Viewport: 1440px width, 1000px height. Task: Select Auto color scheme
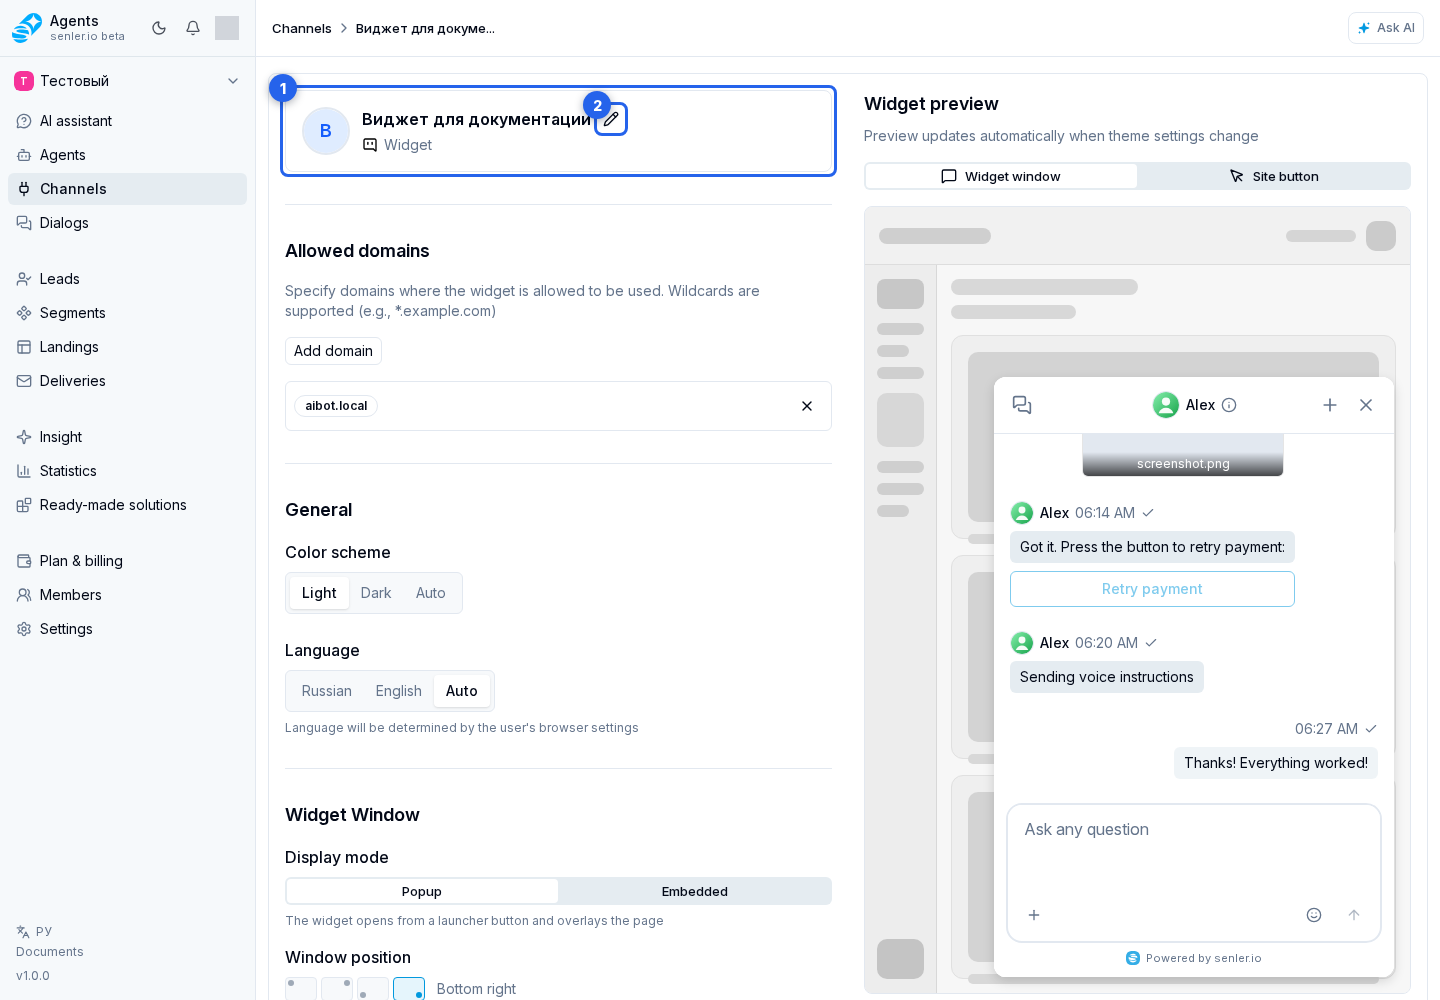[x=431, y=593]
